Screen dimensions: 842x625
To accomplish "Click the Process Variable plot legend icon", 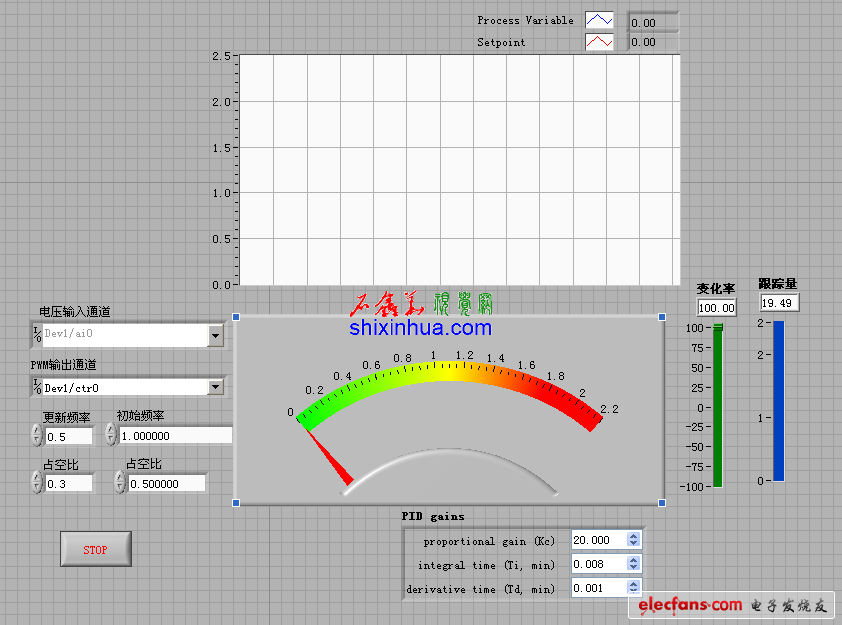I will (x=599, y=21).
